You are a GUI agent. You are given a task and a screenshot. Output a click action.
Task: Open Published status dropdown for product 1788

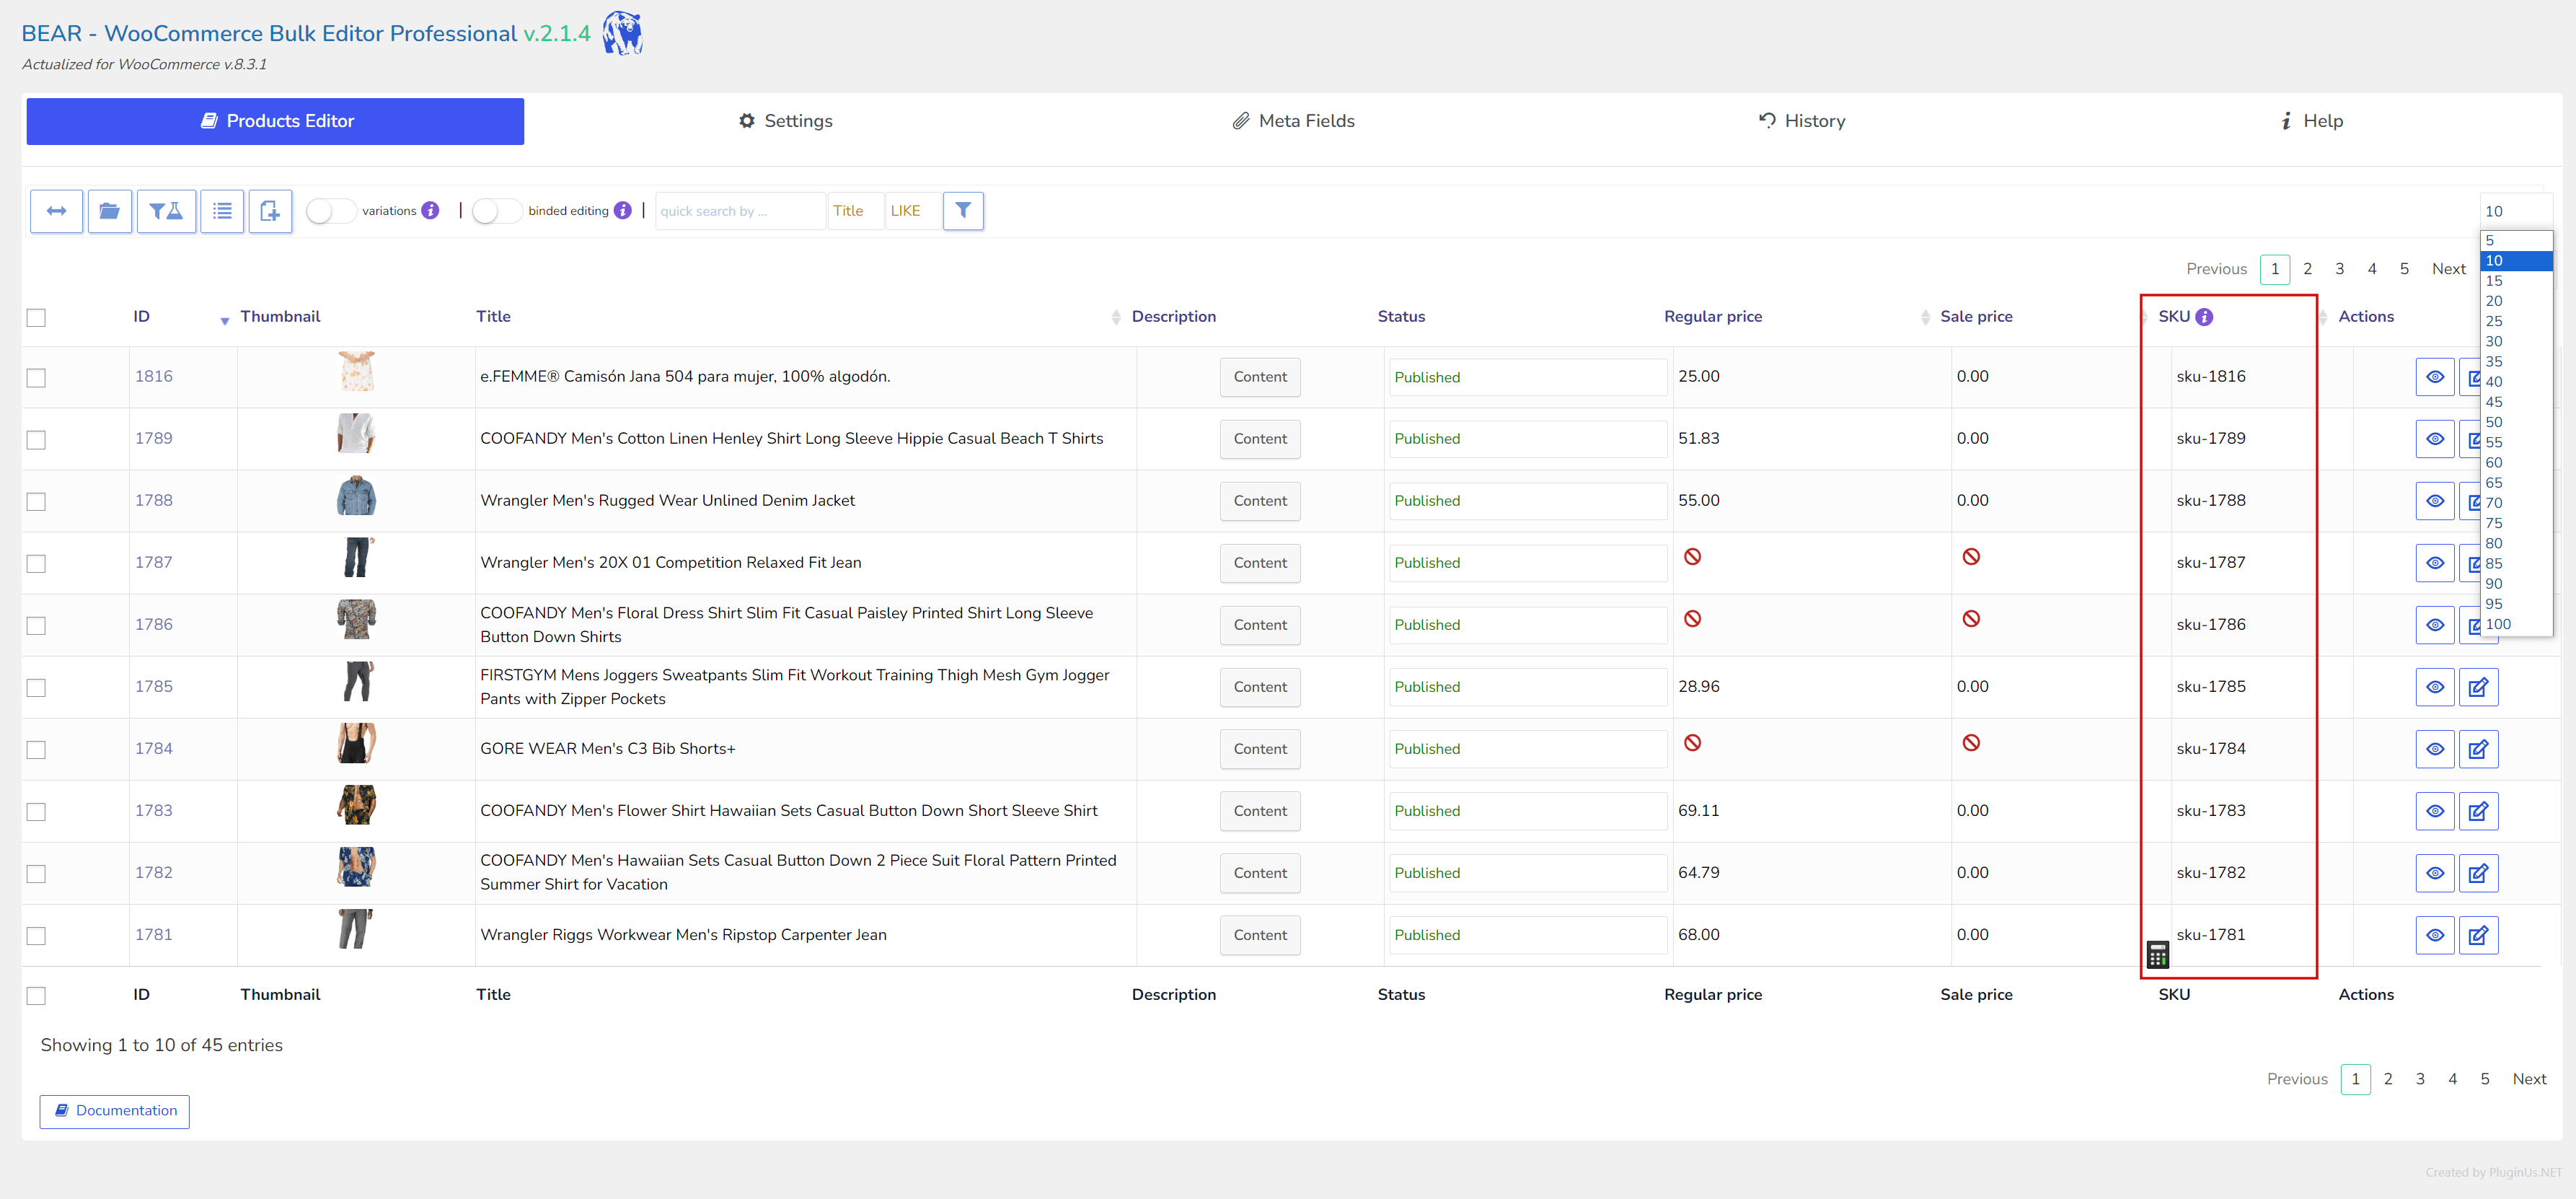(1527, 501)
